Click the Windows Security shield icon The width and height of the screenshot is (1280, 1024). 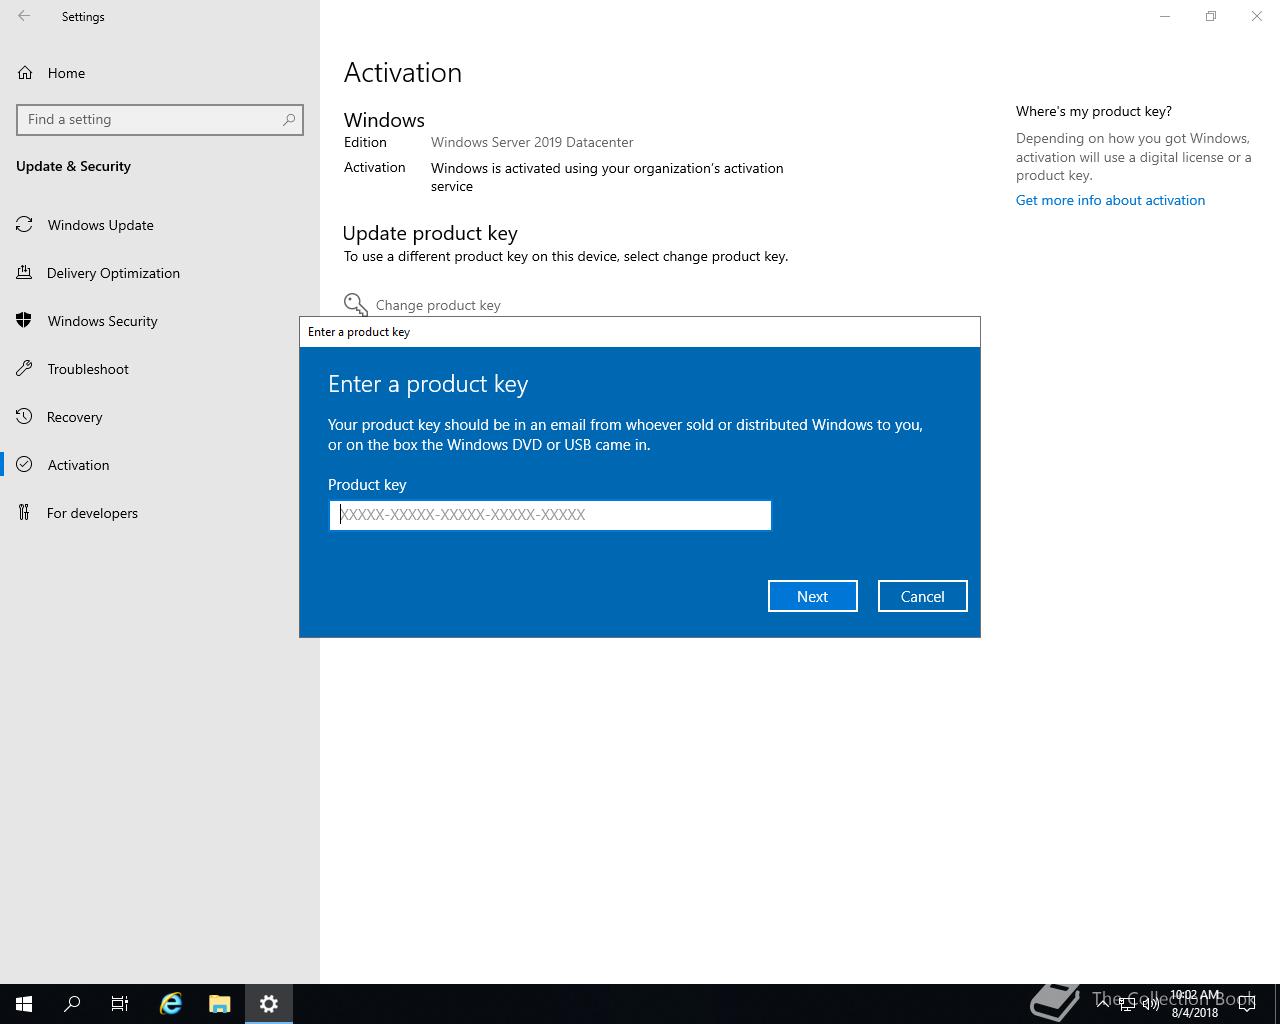(24, 321)
